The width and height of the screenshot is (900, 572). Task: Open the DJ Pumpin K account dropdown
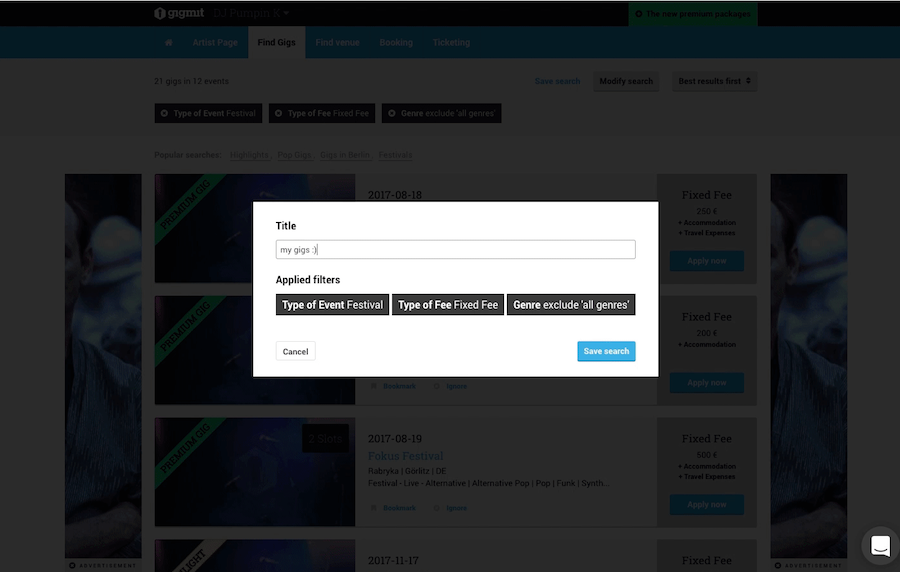coord(251,13)
